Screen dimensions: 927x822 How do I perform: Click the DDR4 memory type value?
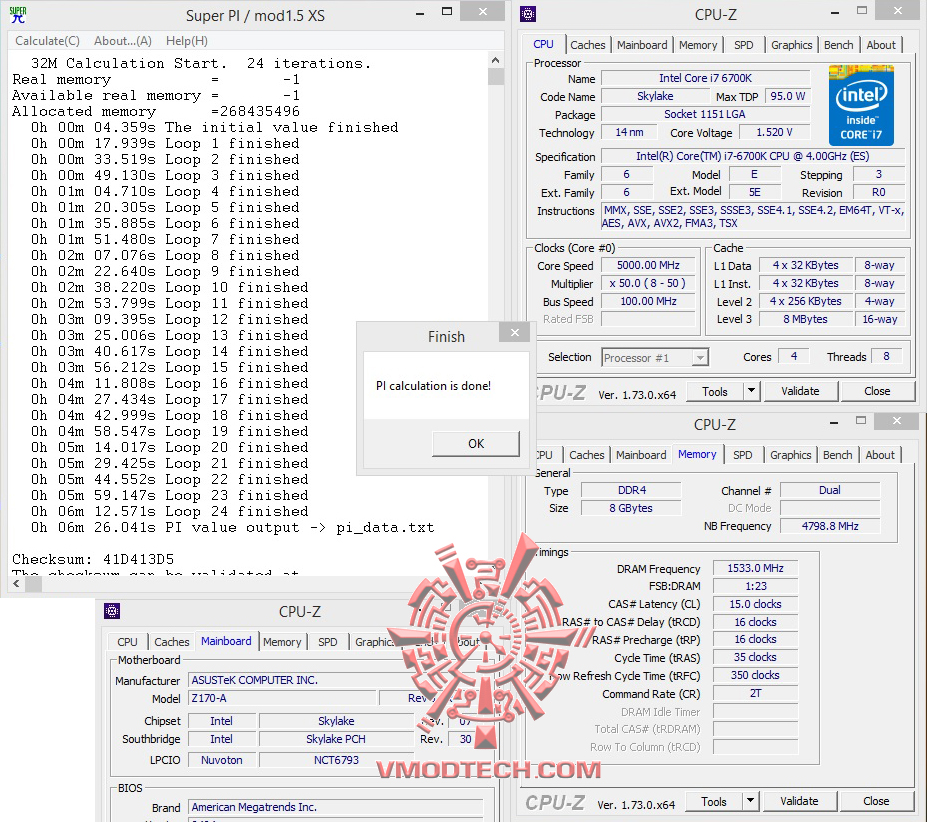(x=631, y=490)
